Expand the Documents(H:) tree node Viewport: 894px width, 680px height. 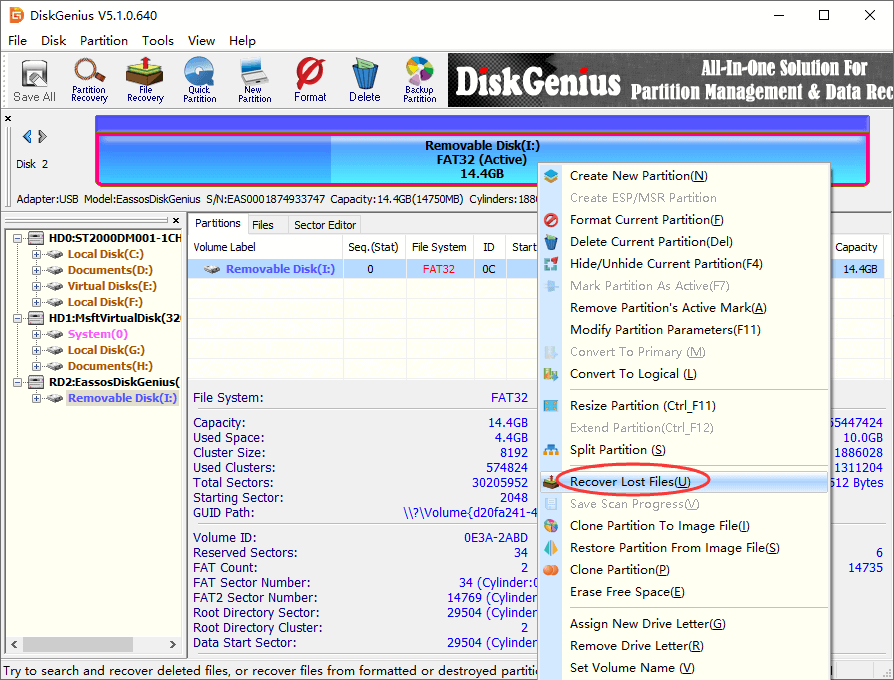click(37, 366)
